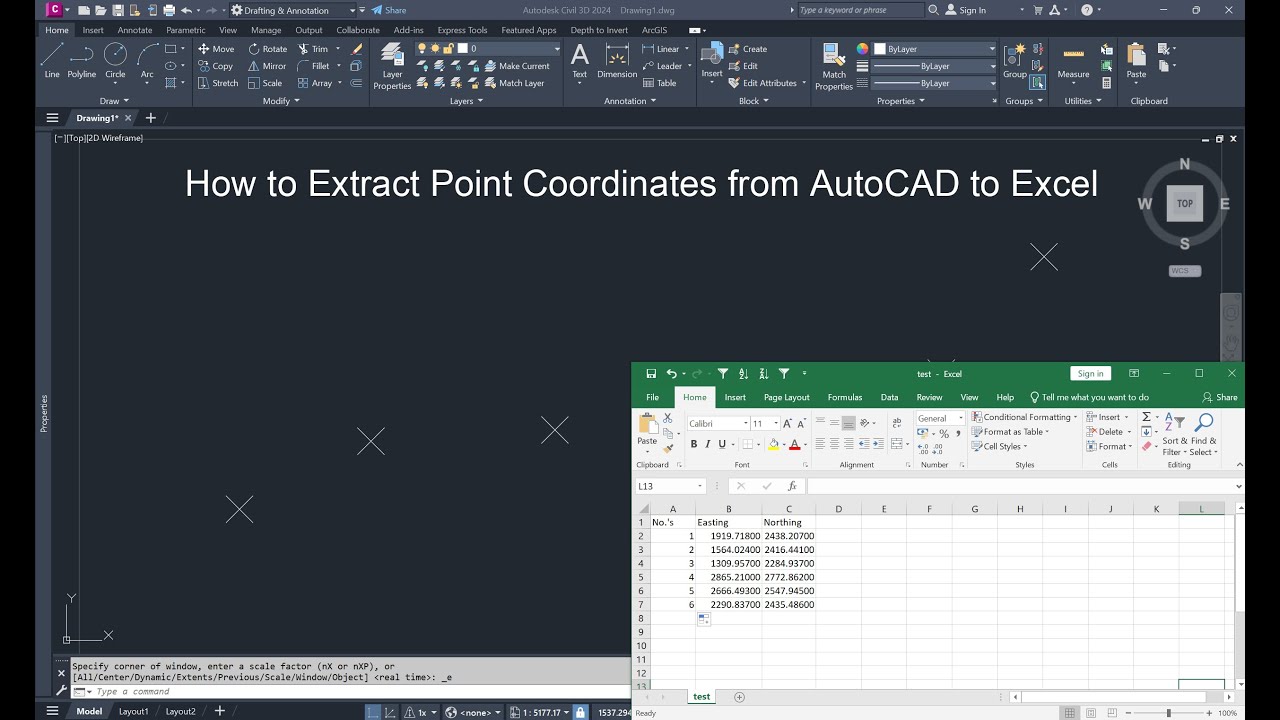
Task: Open the Conditional Formatting dropdown
Action: pyautogui.click(x=1024, y=417)
